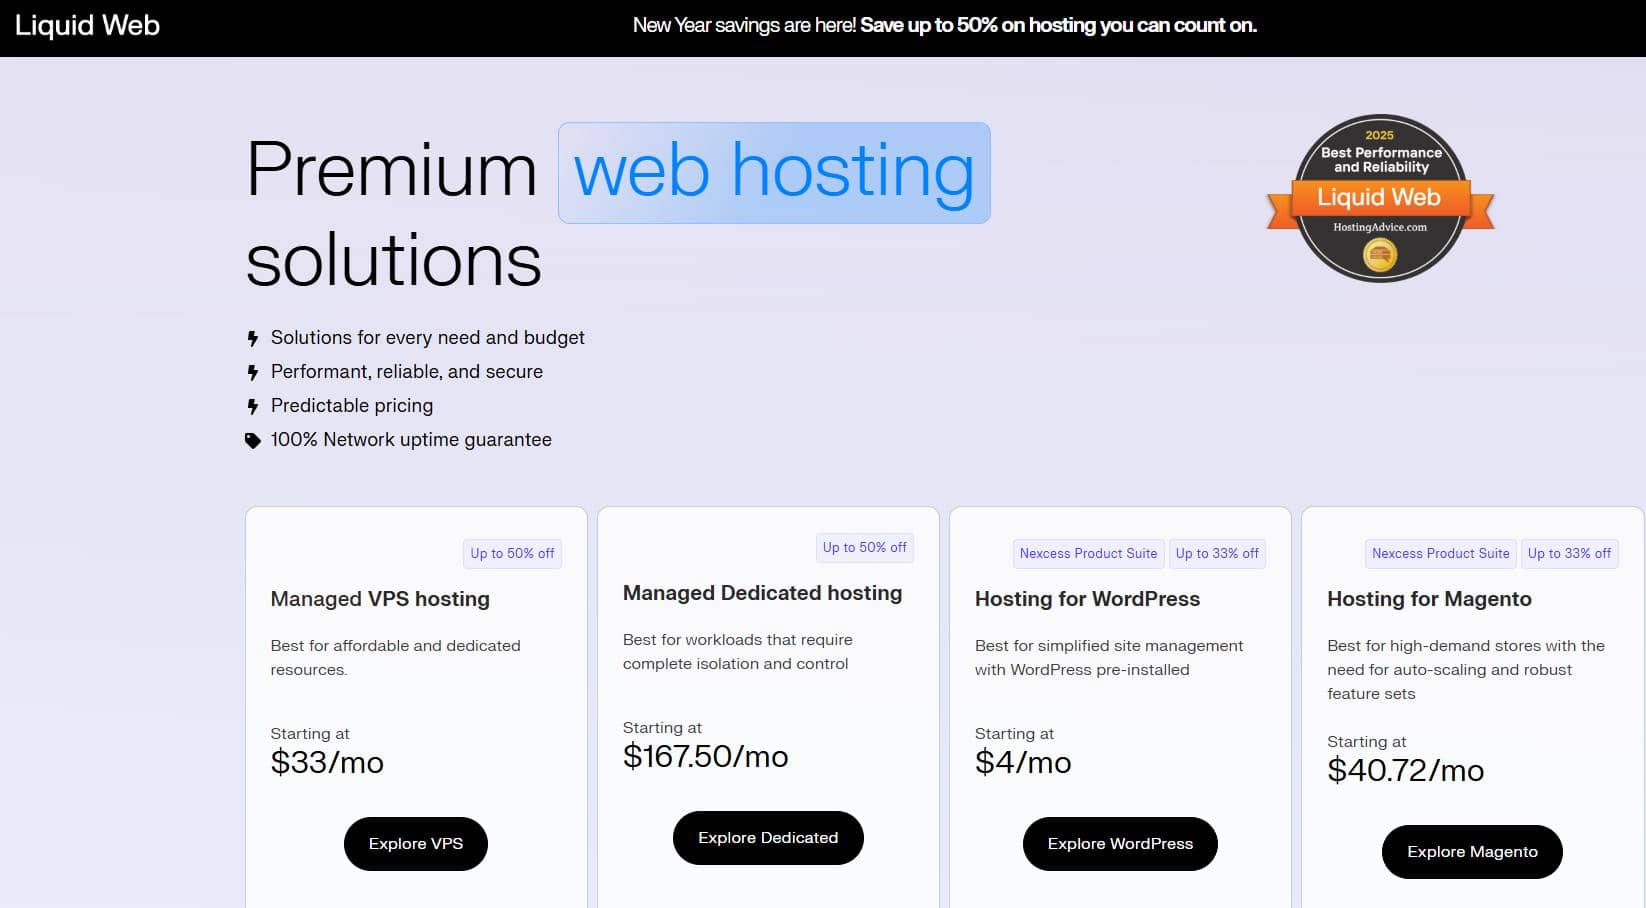Click the Liquid Web logo
1646x908 pixels.
click(x=87, y=26)
